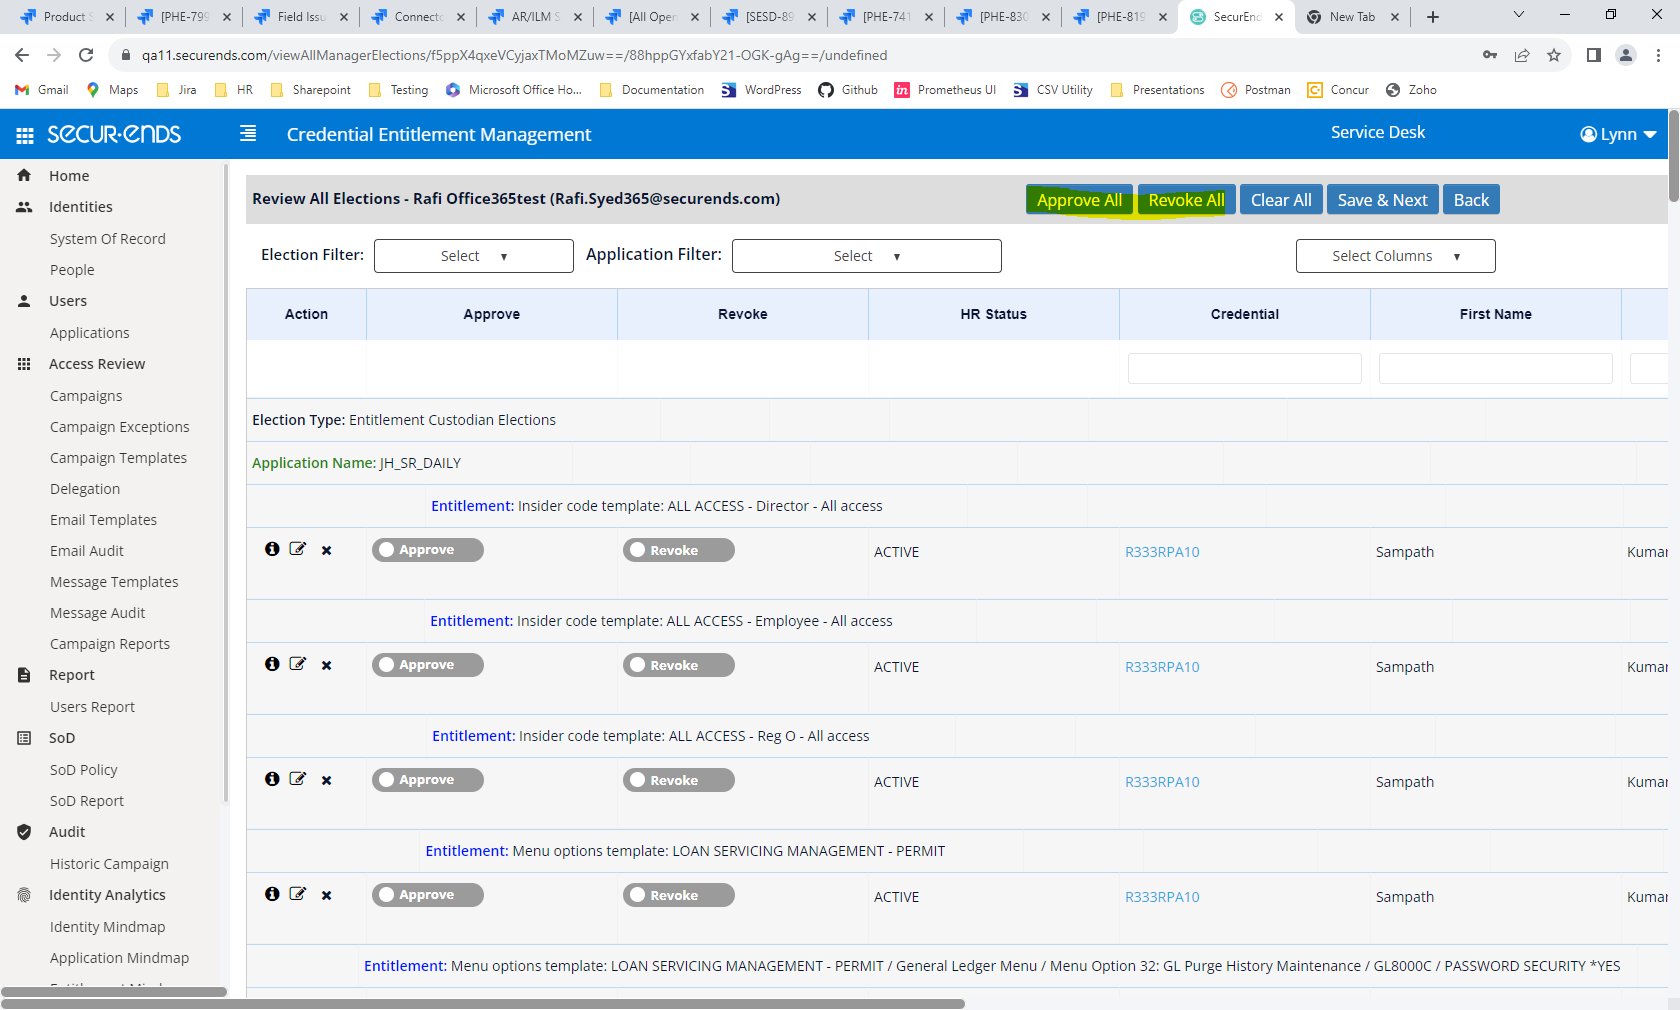Viewport: 1680px width, 1010px height.
Task: Click the First Name filter input field
Action: coord(1495,368)
